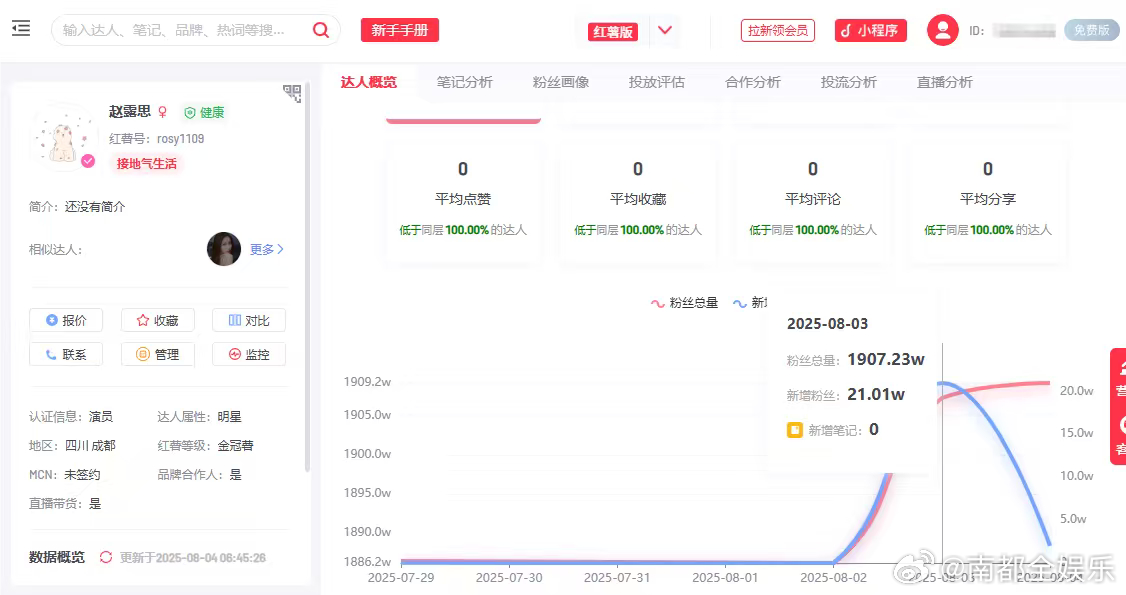Switch to 达人概览 tab
Viewport: 1126px width, 595px height.
pyautogui.click(x=368, y=82)
